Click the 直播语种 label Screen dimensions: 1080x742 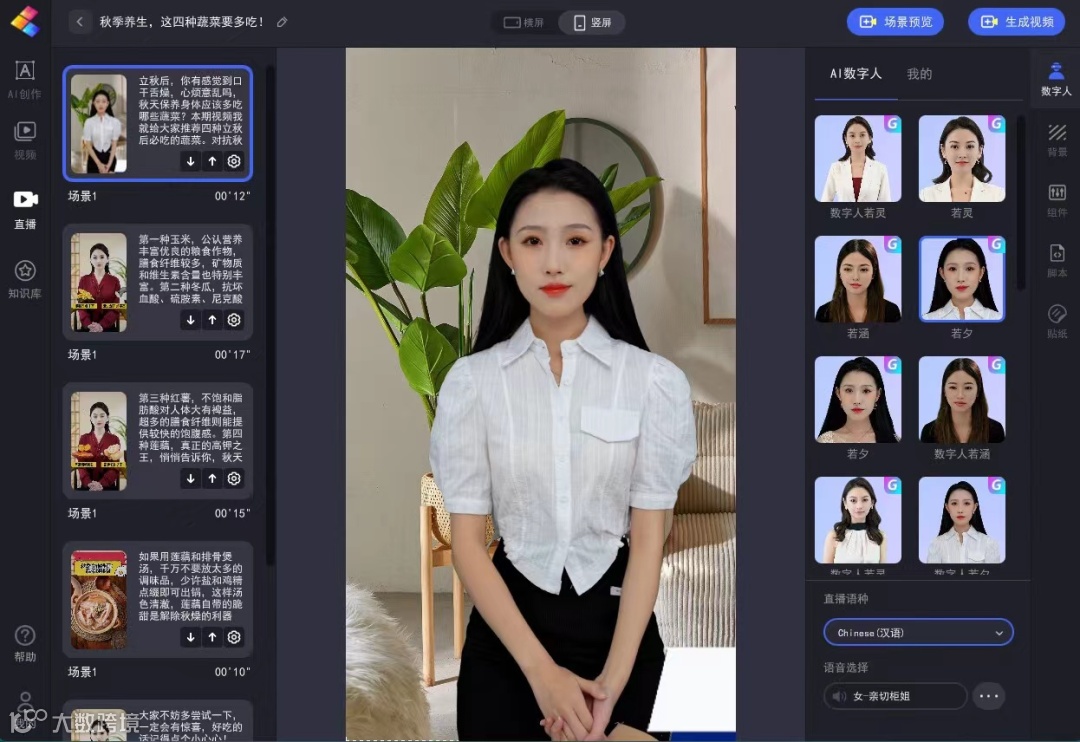pyautogui.click(x=846, y=599)
